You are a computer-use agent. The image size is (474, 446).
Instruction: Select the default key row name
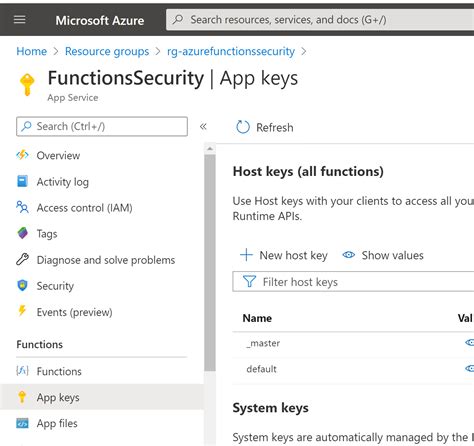(261, 369)
